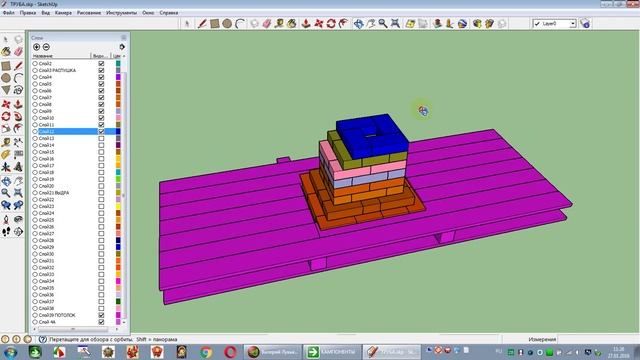Select the Pan hand tool in top toolbar
This screenshot has width=640, height=360.
tap(371, 24)
